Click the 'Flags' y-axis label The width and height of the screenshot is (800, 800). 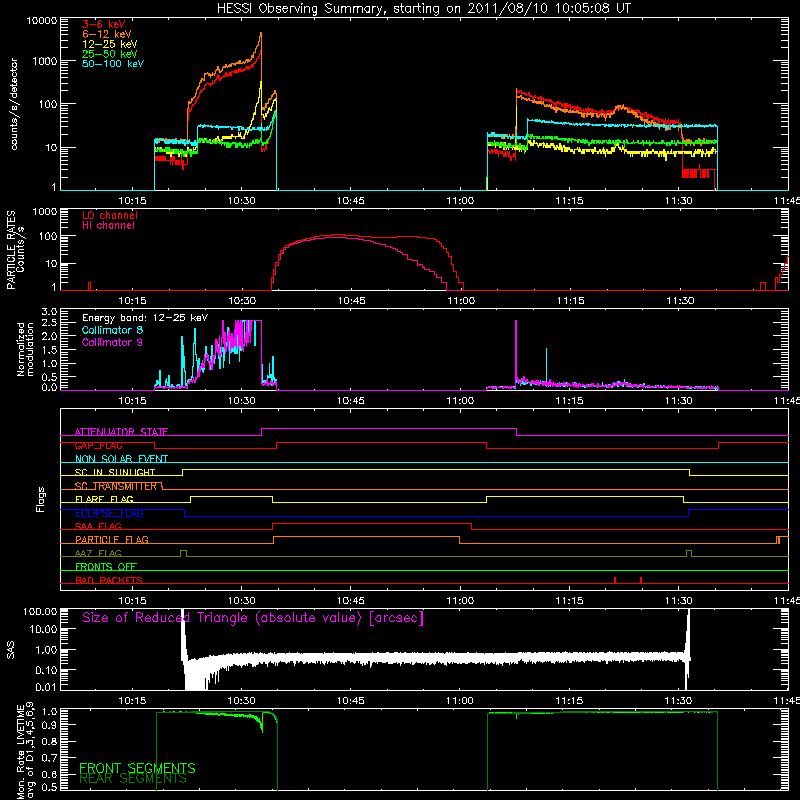[x=40, y=499]
